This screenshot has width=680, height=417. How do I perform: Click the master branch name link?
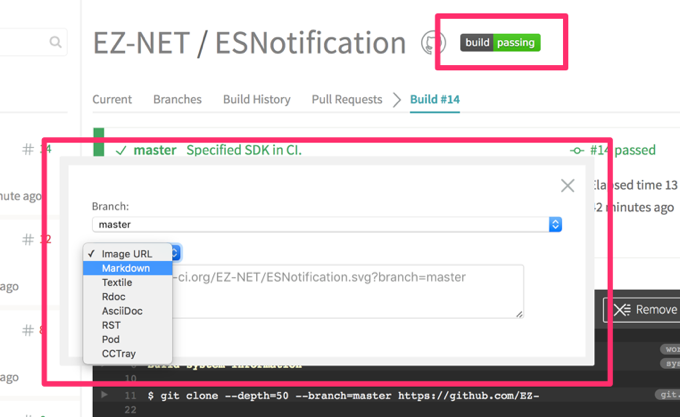coord(155,150)
